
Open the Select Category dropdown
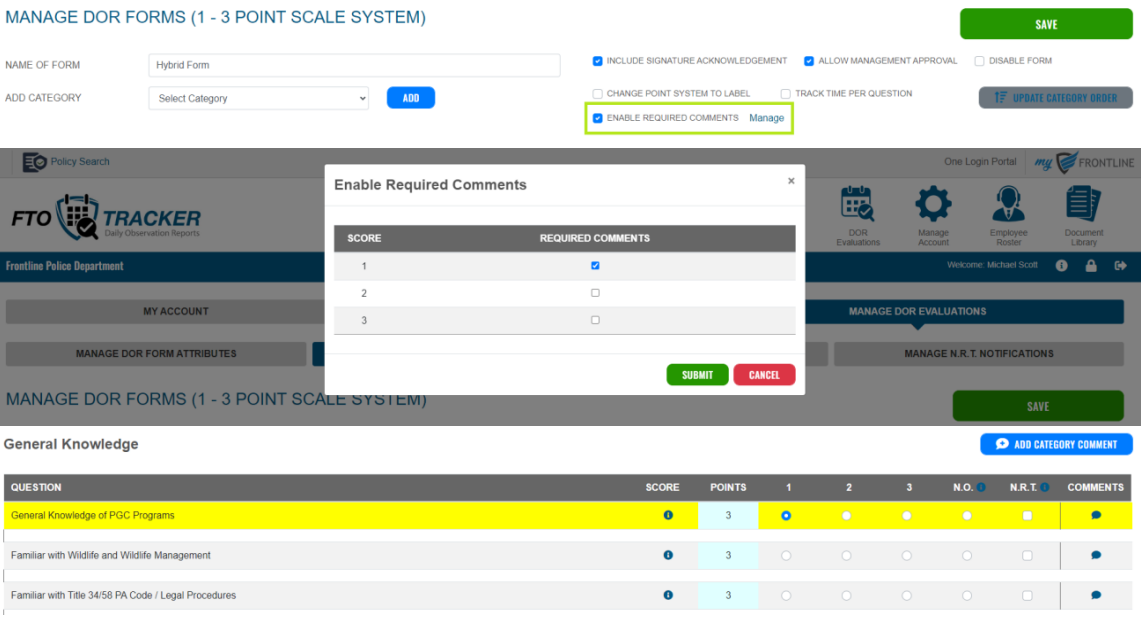pyautogui.click(x=258, y=98)
